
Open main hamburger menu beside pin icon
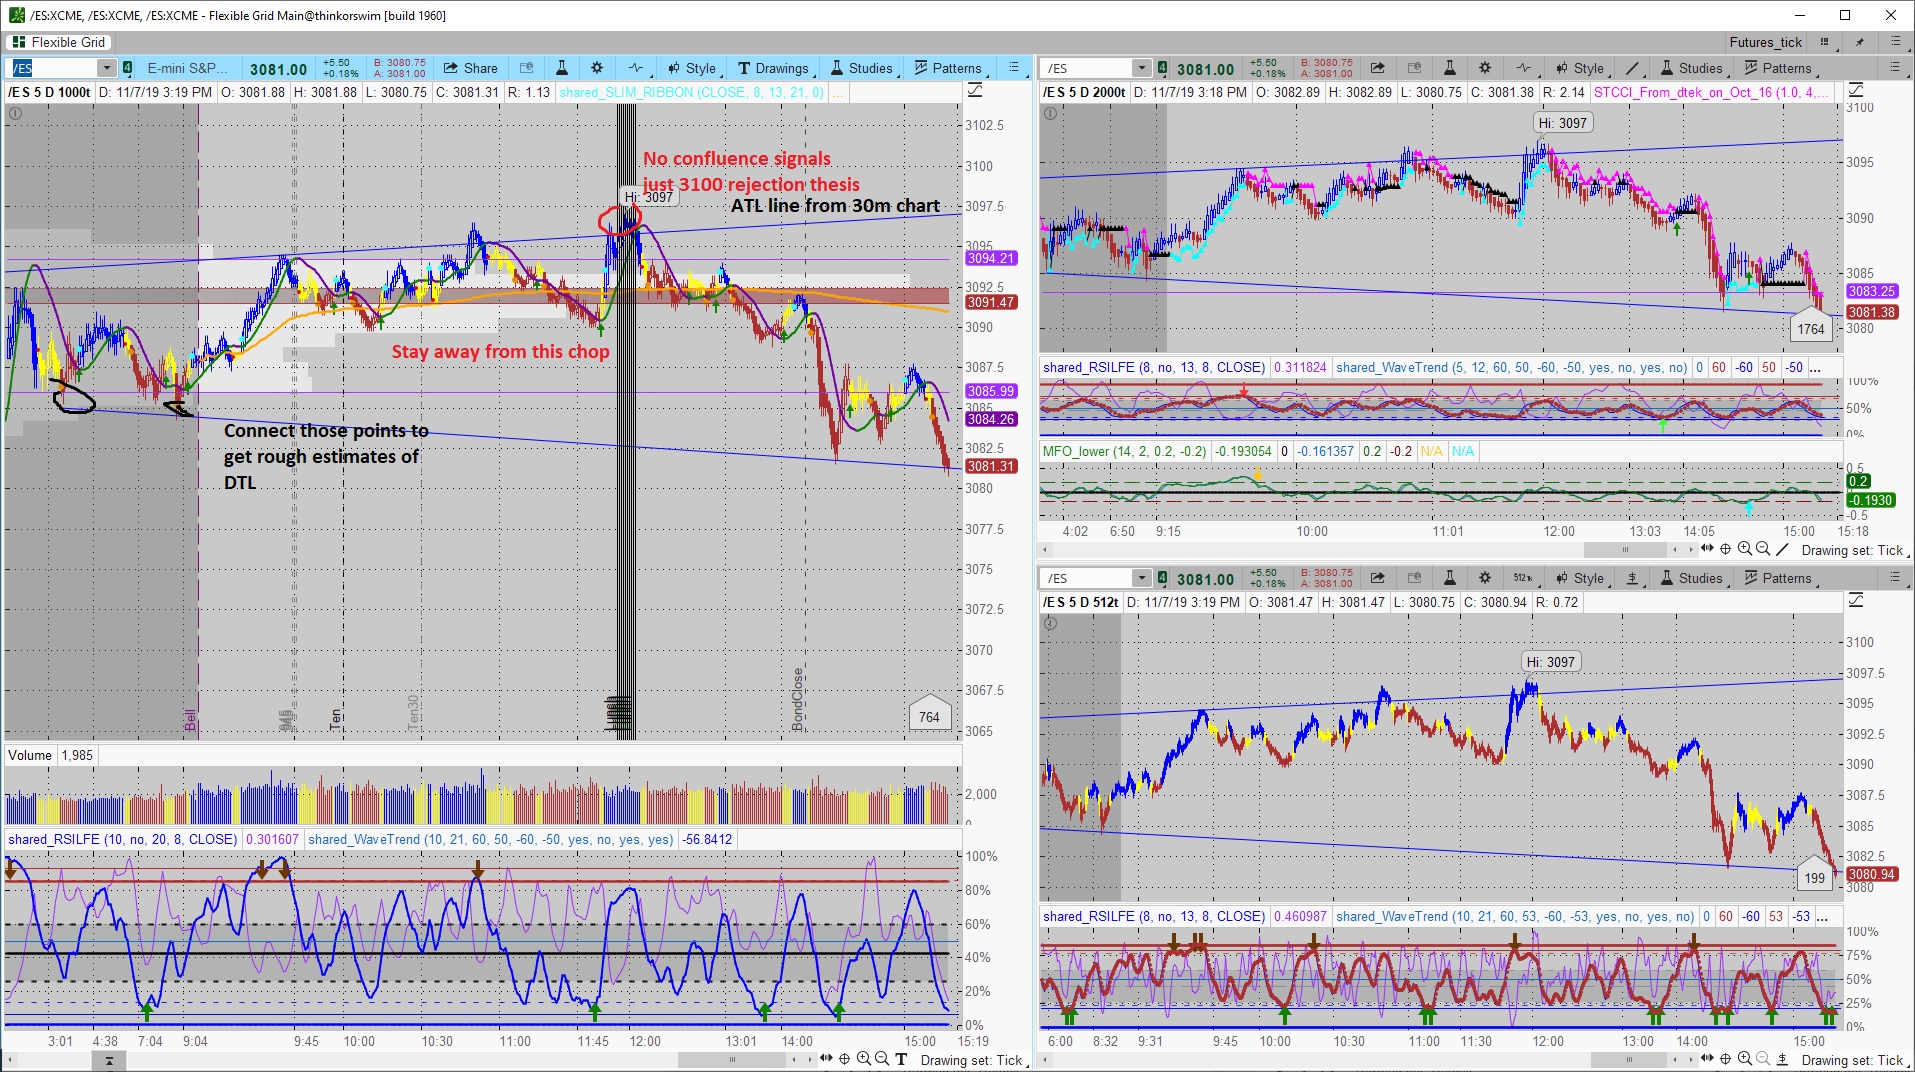coord(1895,42)
